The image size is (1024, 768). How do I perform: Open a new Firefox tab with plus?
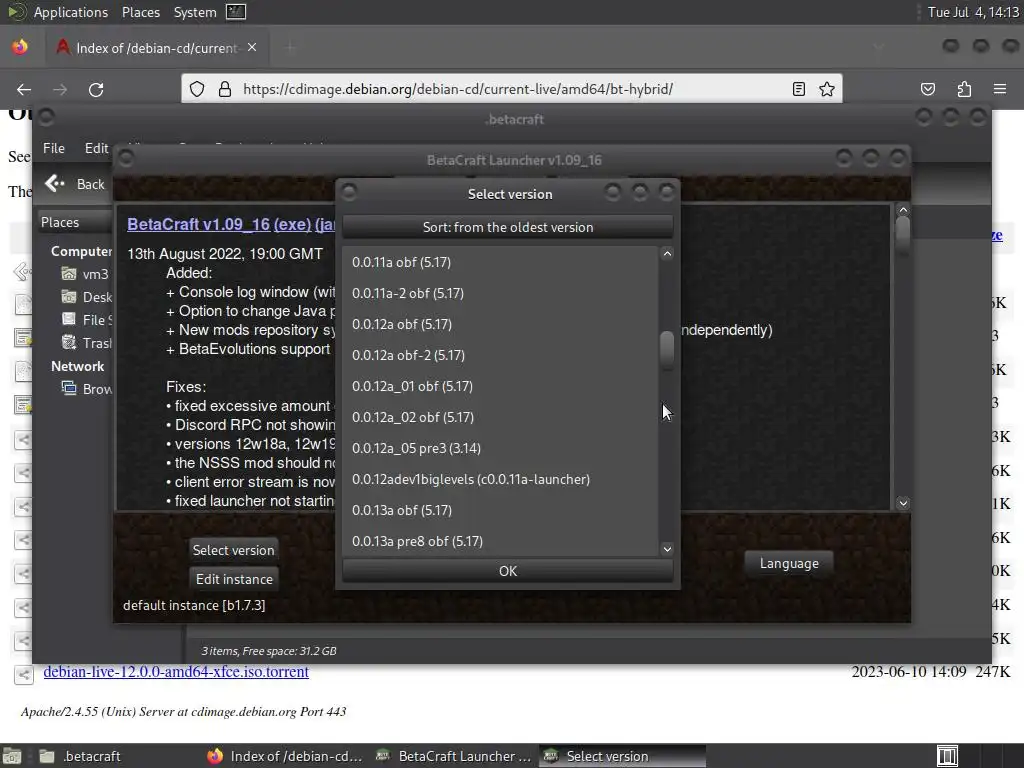pyautogui.click(x=291, y=48)
